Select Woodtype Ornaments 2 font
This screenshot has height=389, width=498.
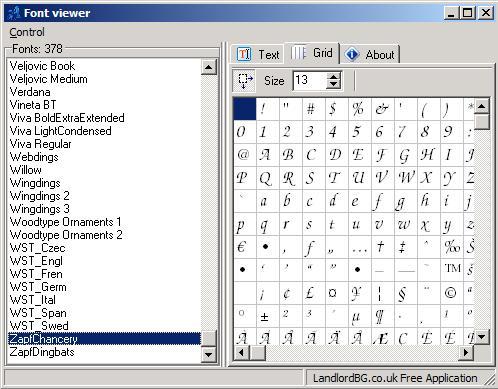pos(66,235)
